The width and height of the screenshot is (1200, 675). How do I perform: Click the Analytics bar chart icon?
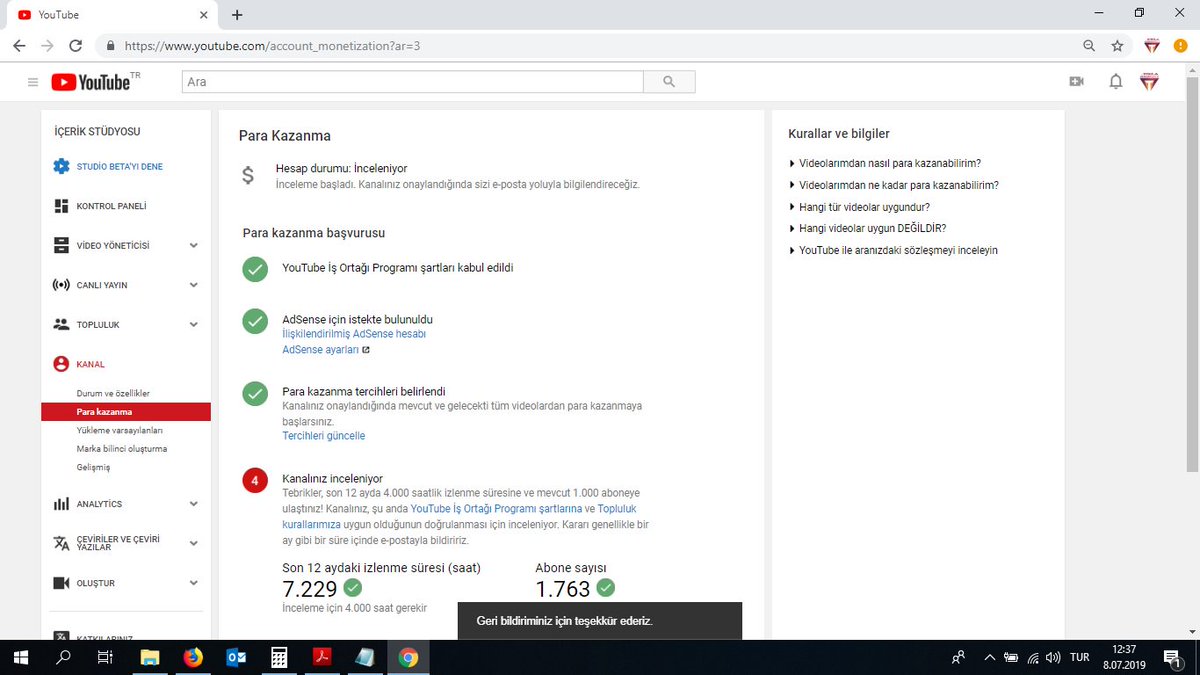(x=61, y=504)
